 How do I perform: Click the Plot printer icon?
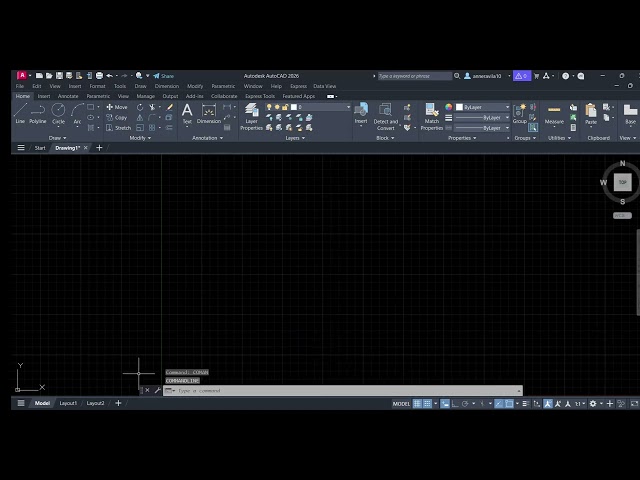[99, 76]
